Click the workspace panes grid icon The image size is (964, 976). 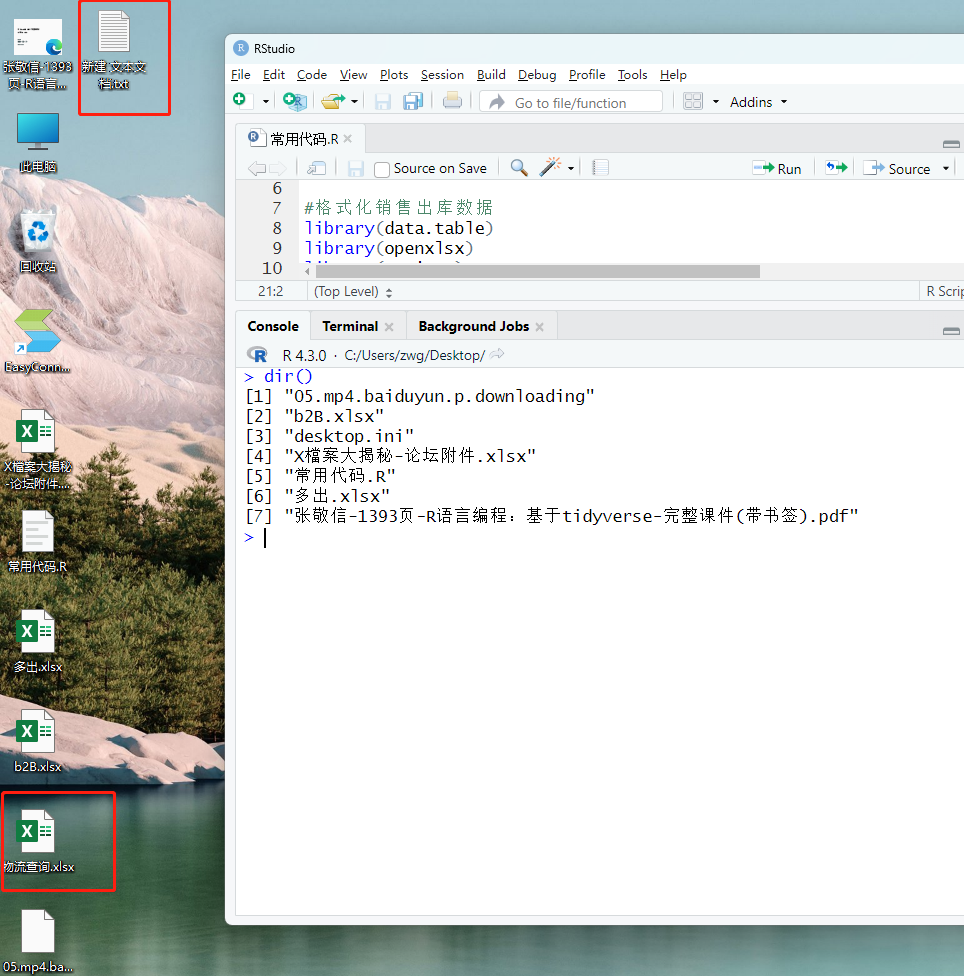pos(693,101)
